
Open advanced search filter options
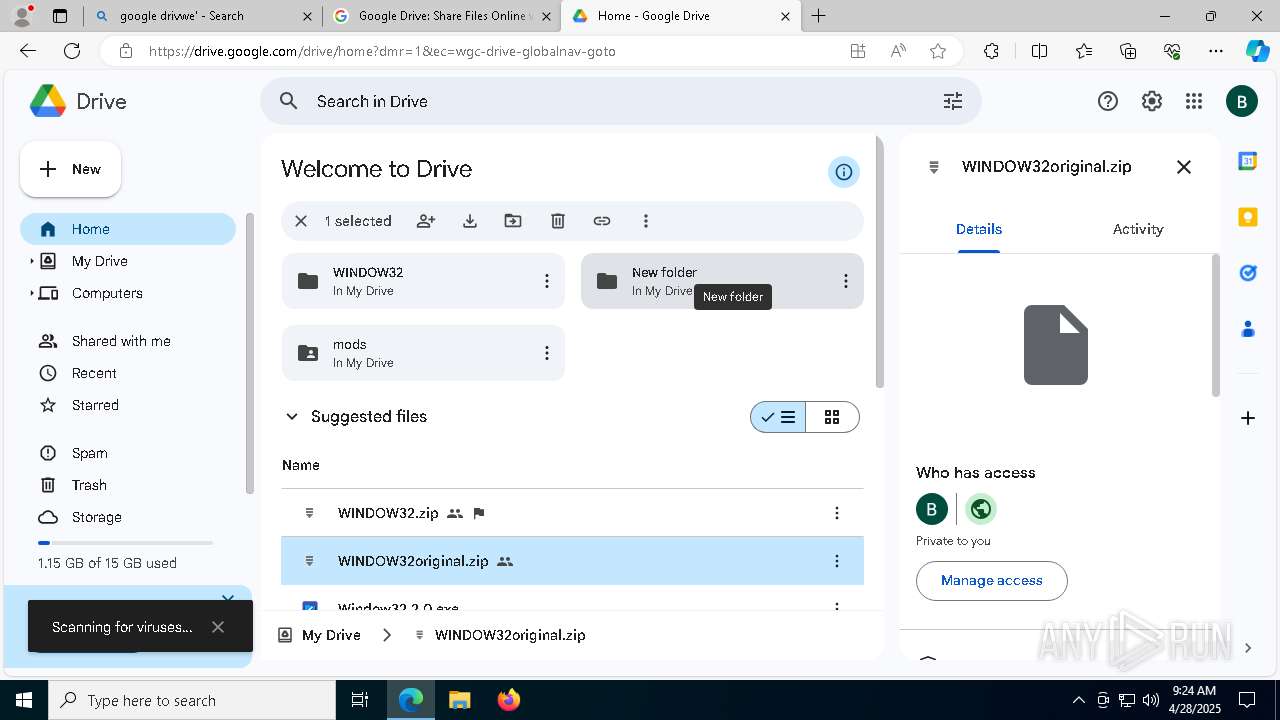[x=953, y=101]
